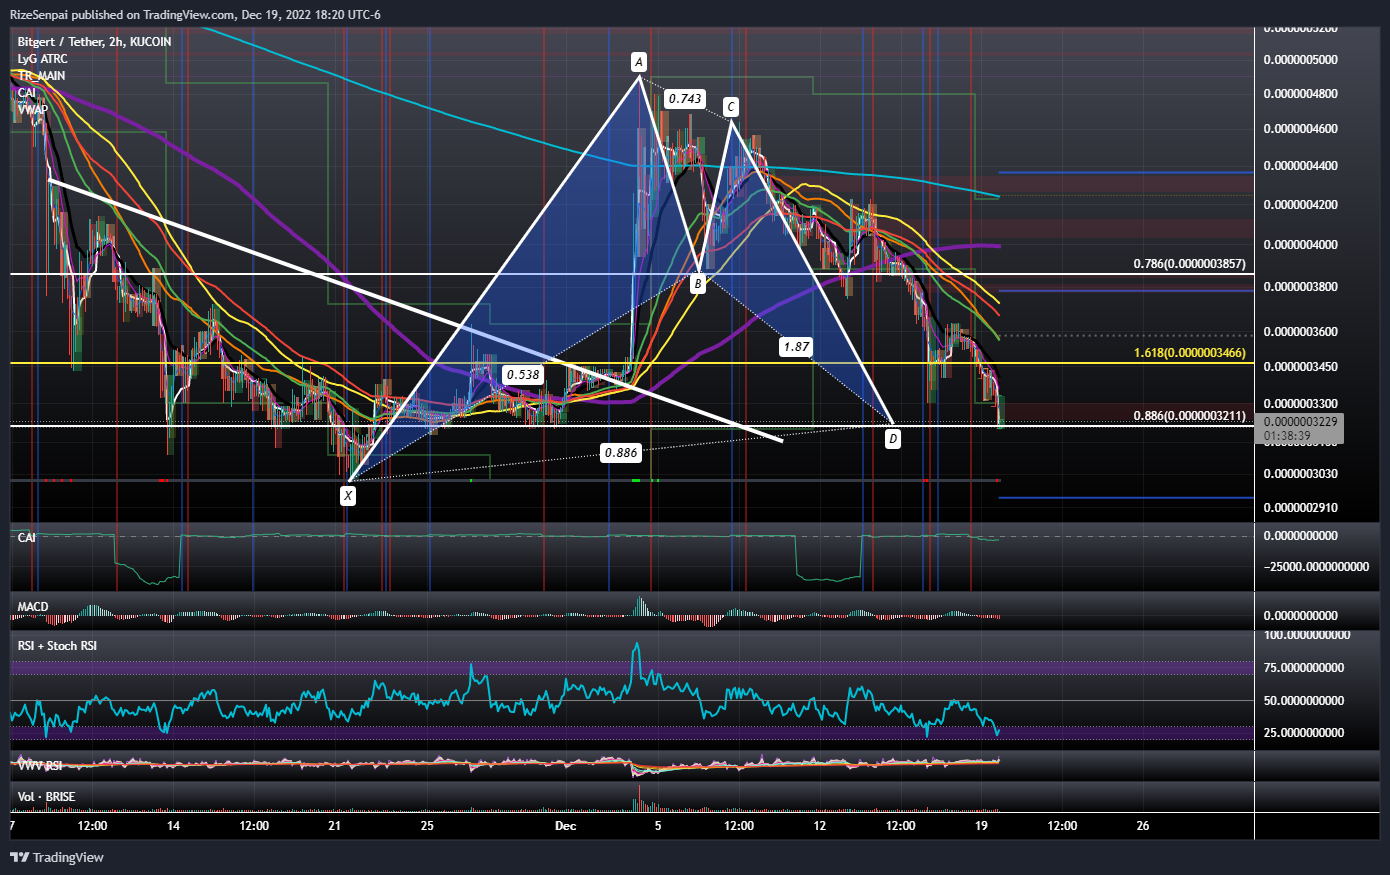This screenshot has height=875, width=1390.
Task: Click the 0.886(0.0000003211) Fibonacci level label
Action: click(1189, 416)
